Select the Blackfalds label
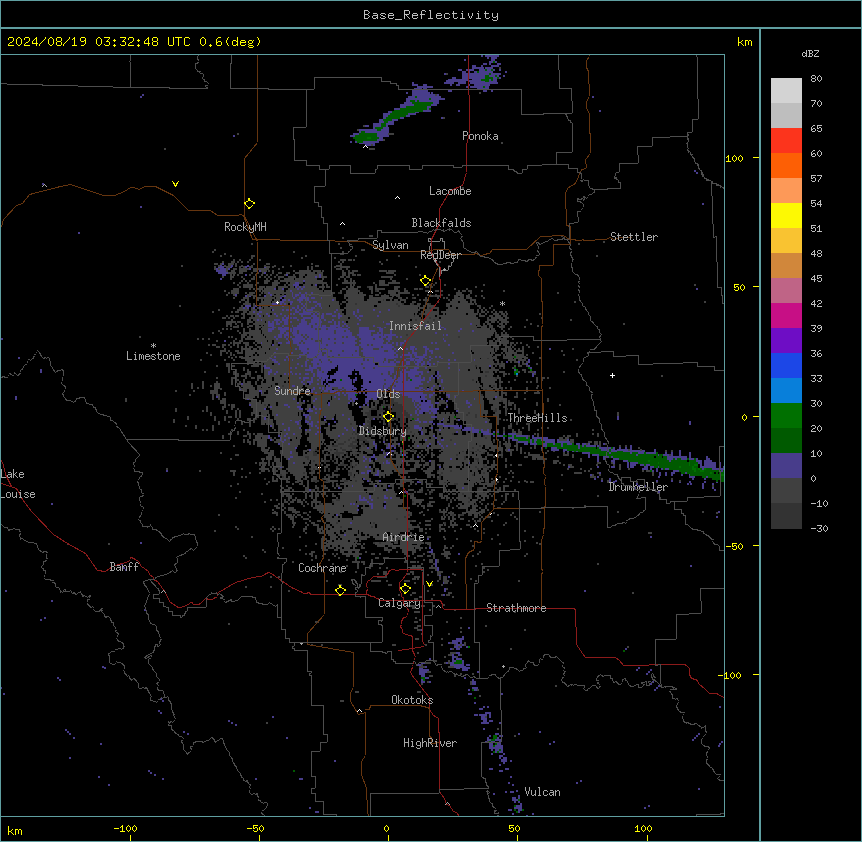 (x=441, y=223)
